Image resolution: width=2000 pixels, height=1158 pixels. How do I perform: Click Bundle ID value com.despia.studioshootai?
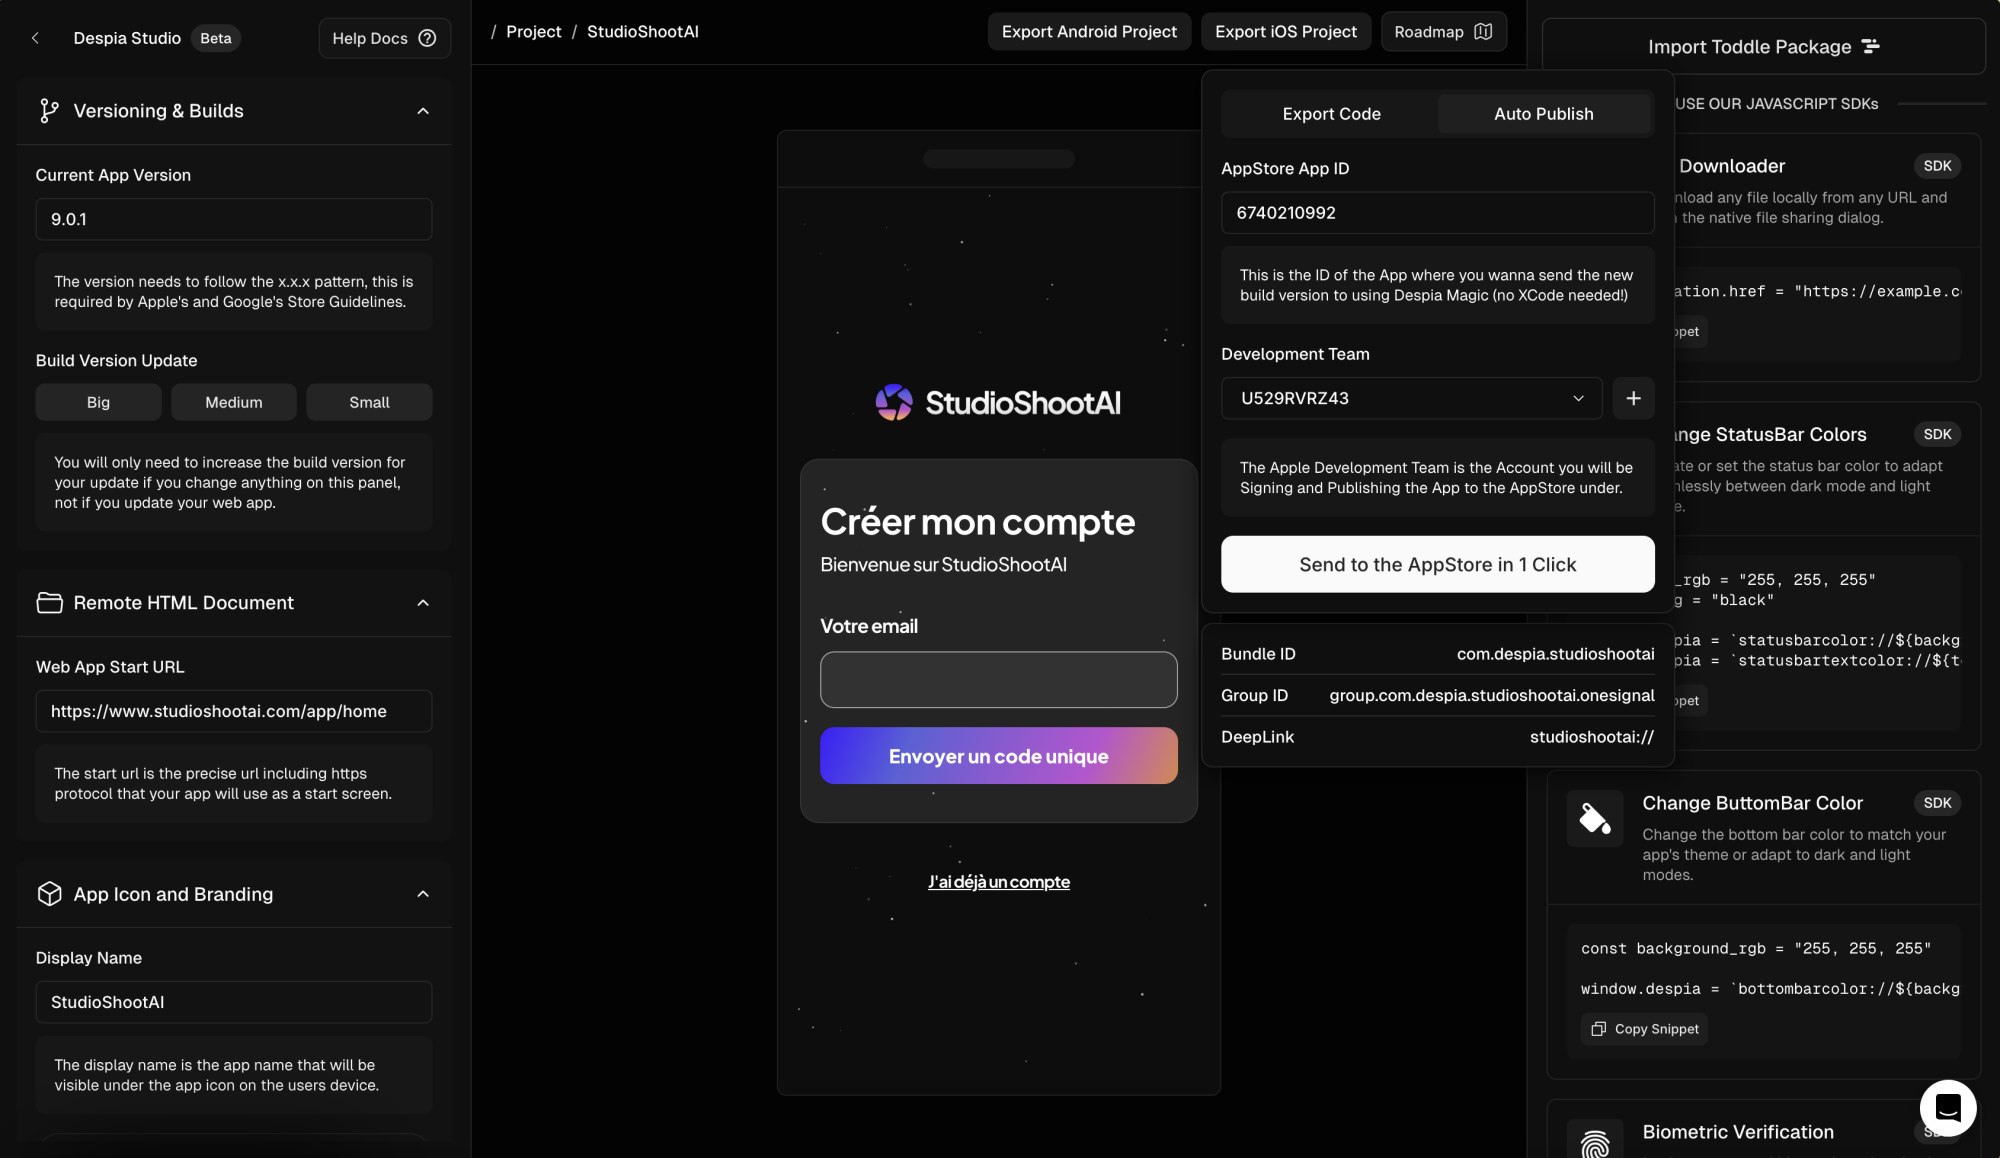pos(1555,654)
